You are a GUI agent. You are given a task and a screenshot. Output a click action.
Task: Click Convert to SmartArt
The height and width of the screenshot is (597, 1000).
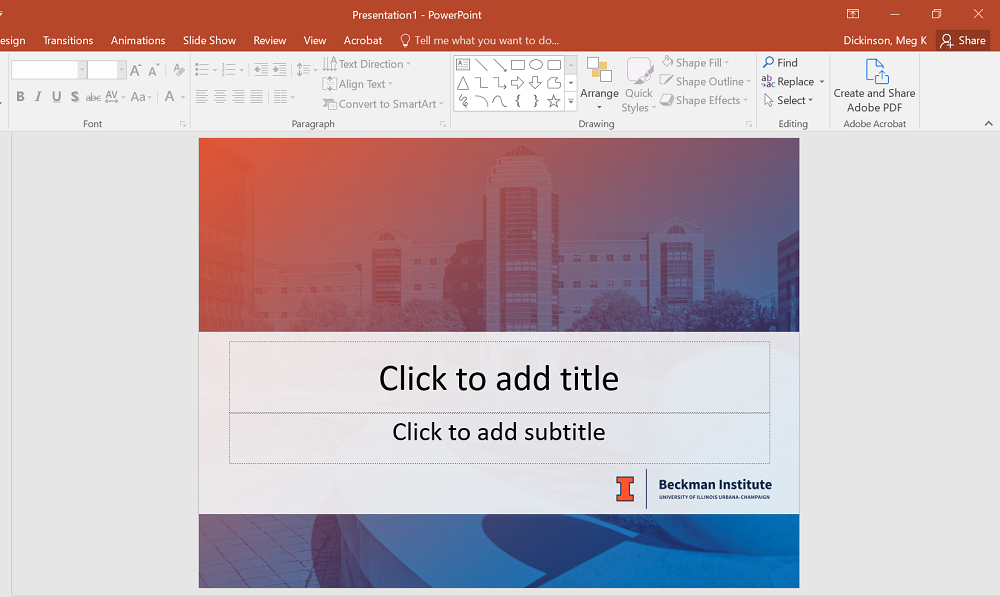[x=383, y=104]
